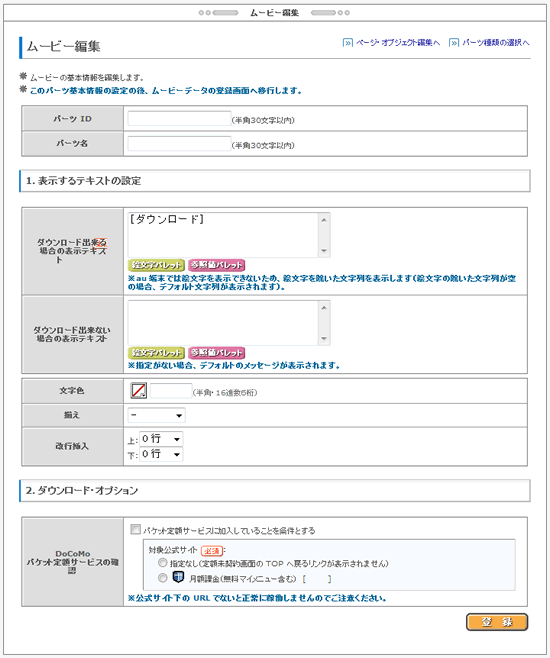Click the shield icon beside 月額課金
This screenshot has height=658, width=550.
pos(178,577)
